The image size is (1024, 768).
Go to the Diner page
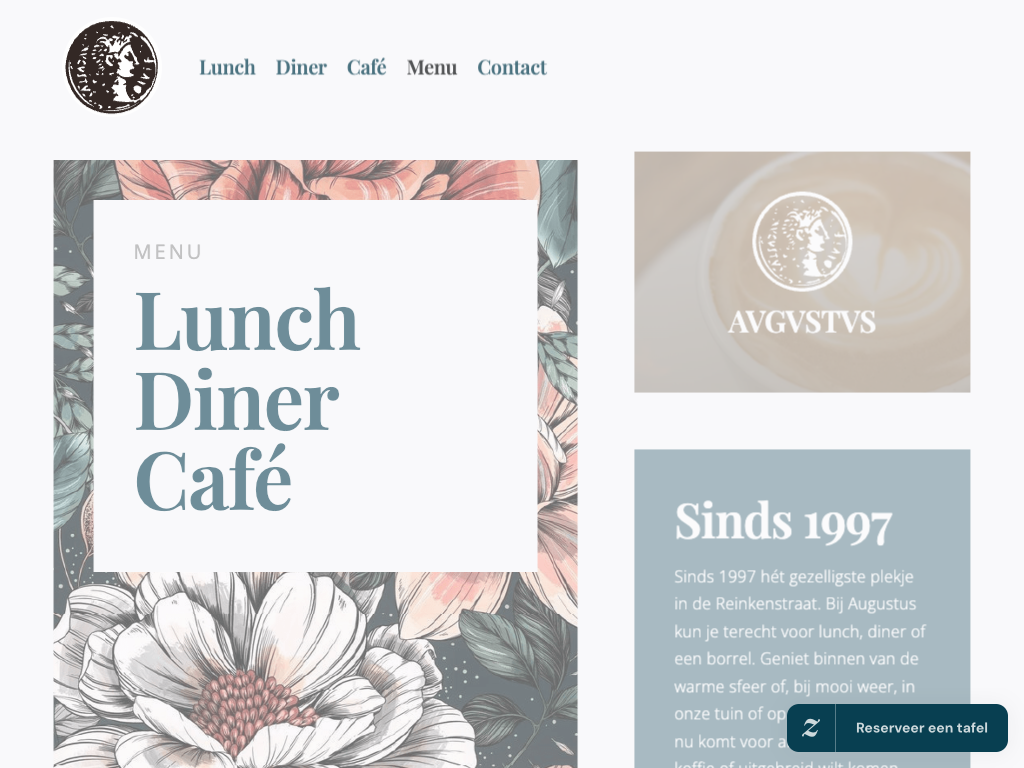tap(301, 67)
